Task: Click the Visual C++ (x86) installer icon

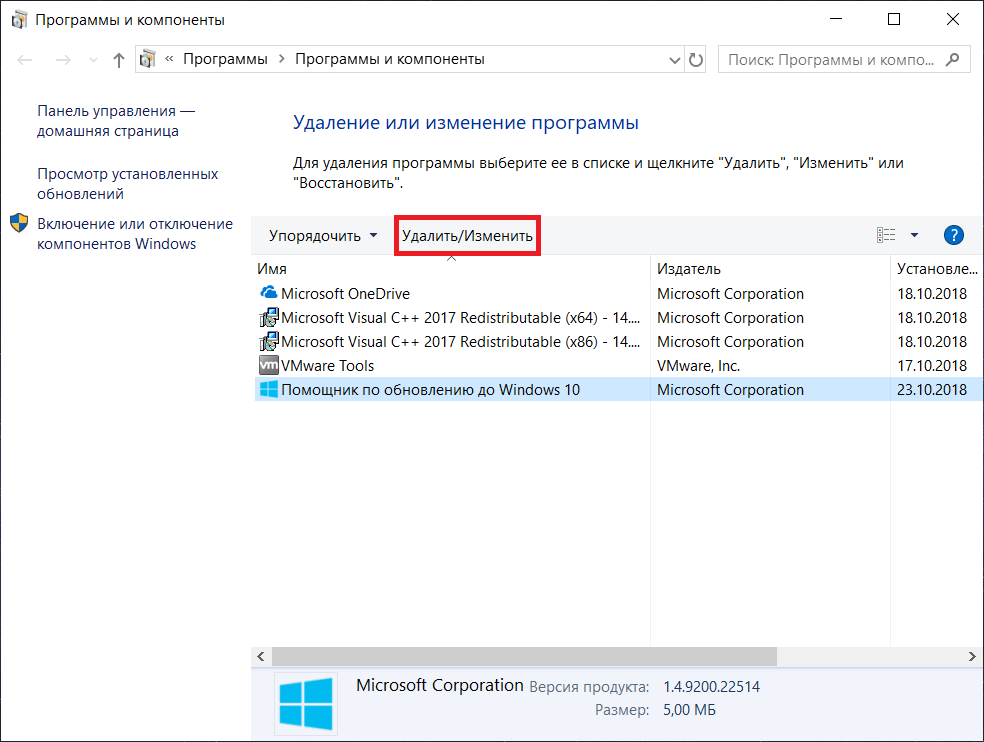Action: pos(269,341)
